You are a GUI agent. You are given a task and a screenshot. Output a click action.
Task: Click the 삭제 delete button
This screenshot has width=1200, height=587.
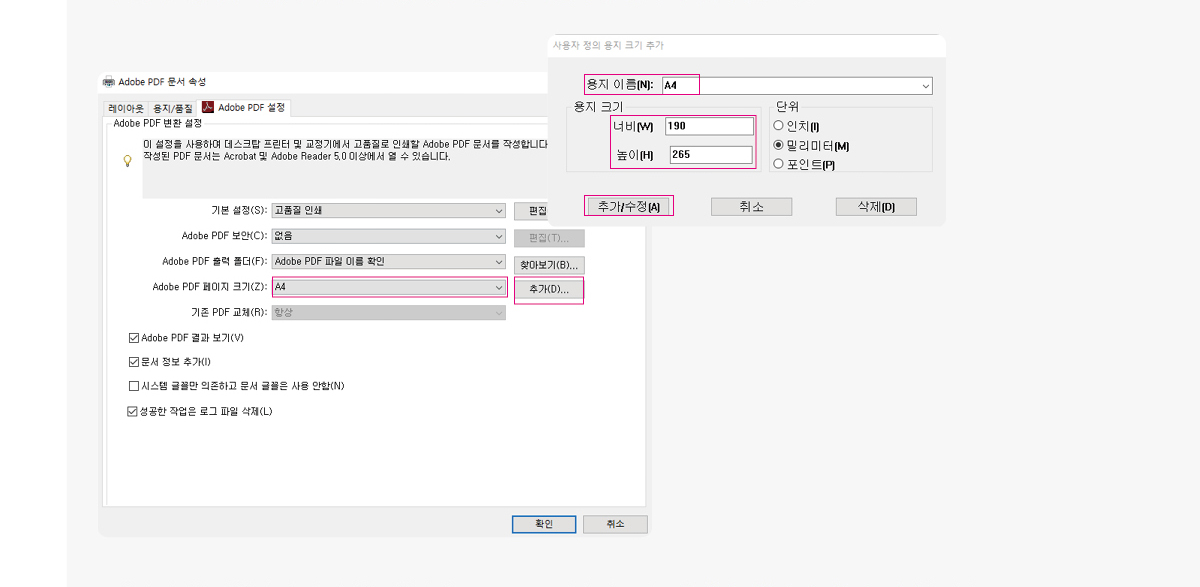[x=875, y=207]
